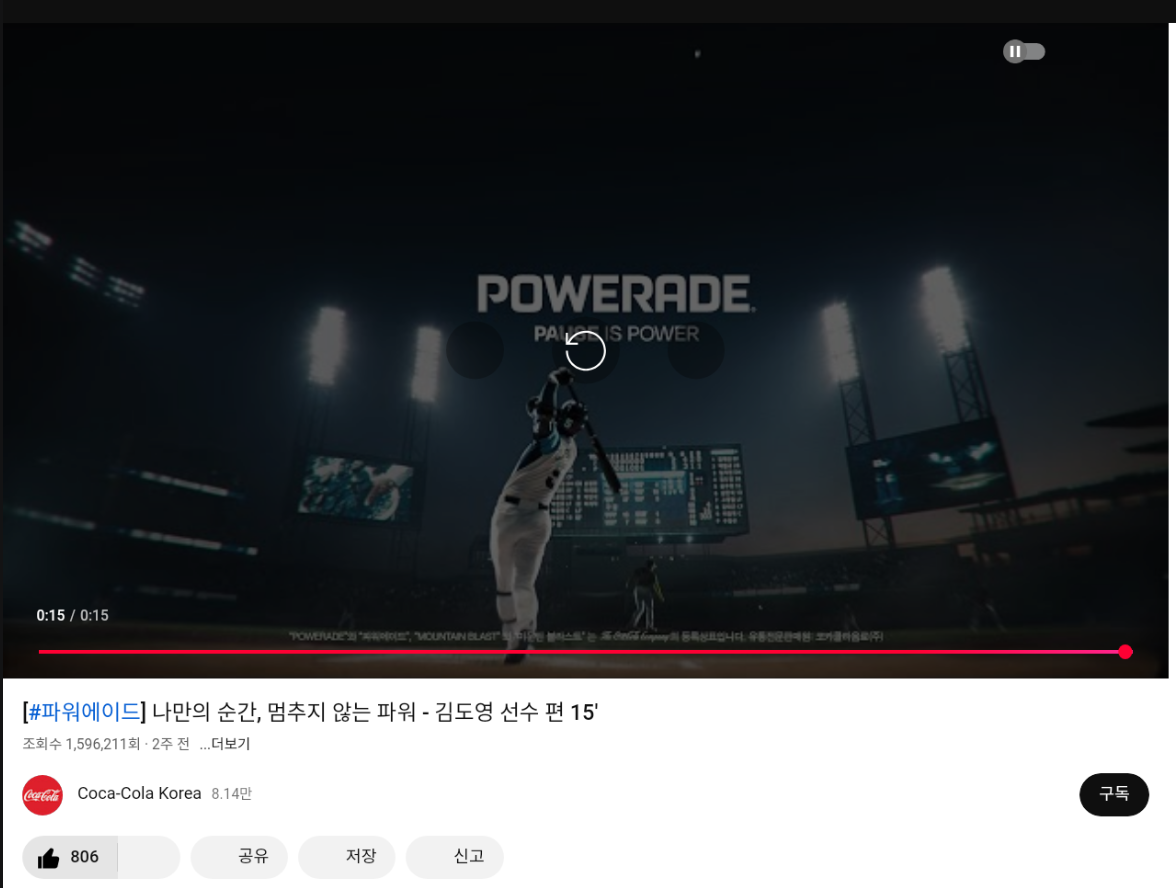Save the video using 저장

point(346,856)
